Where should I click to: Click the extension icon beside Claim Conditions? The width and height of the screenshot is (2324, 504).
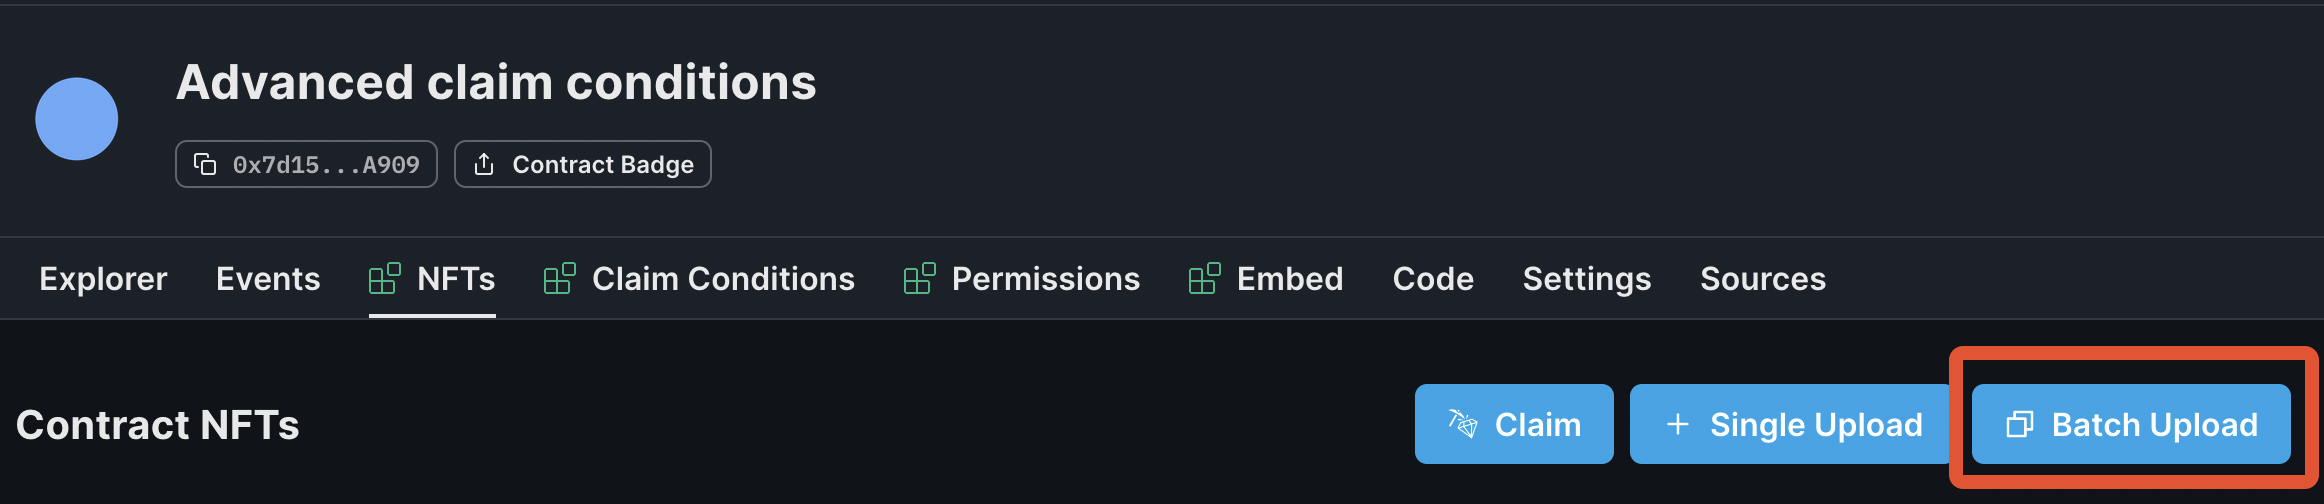[560, 278]
